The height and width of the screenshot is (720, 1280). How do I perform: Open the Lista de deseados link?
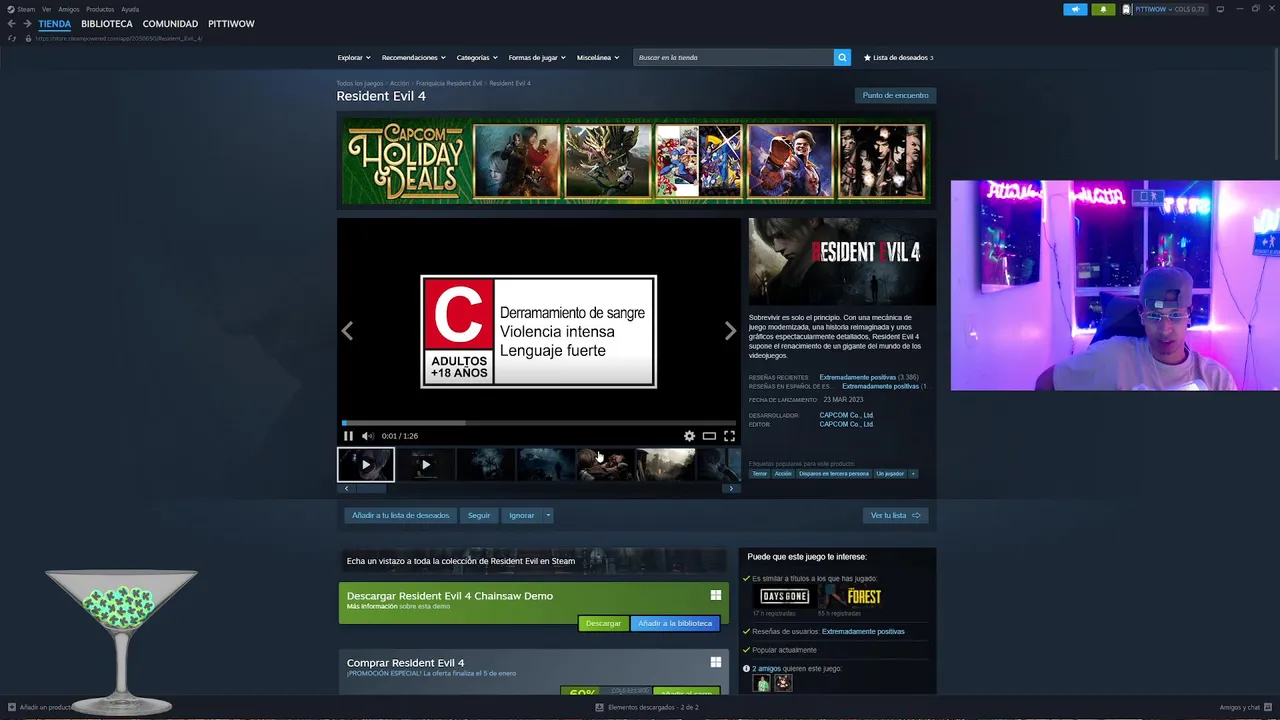[900, 58]
